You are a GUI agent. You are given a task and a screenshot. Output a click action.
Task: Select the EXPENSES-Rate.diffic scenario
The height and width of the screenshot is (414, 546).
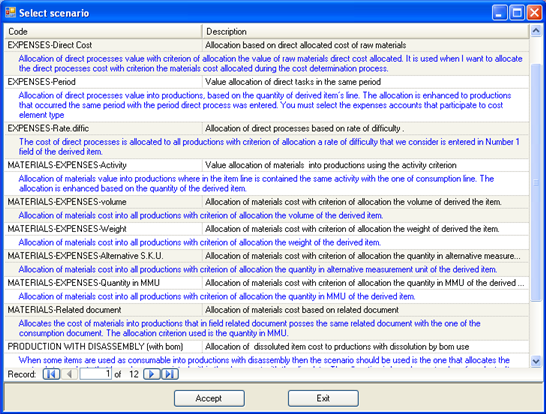(x=267, y=128)
